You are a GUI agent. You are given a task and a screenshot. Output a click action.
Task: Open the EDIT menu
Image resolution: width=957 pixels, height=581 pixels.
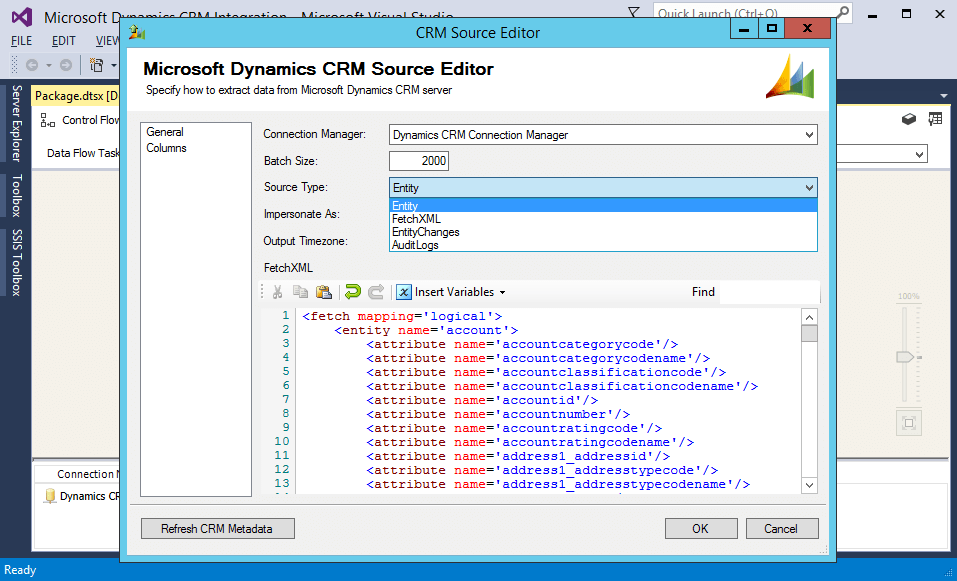63,41
